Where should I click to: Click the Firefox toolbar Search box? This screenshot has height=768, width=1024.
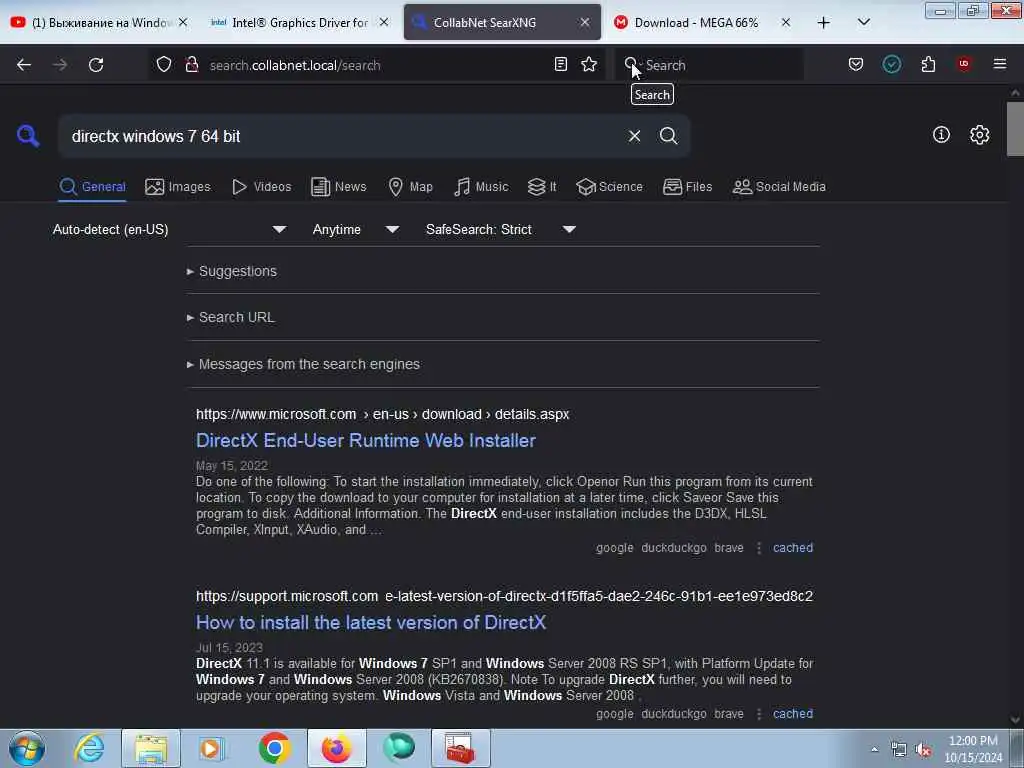click(x=709, y=65)
